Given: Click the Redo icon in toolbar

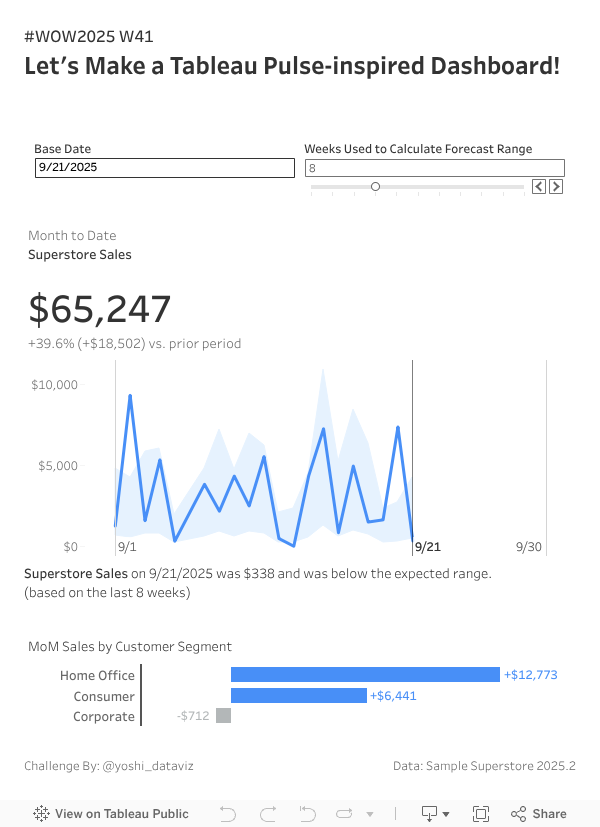Looking at the screenshot, I should click(x=267, y=814).
